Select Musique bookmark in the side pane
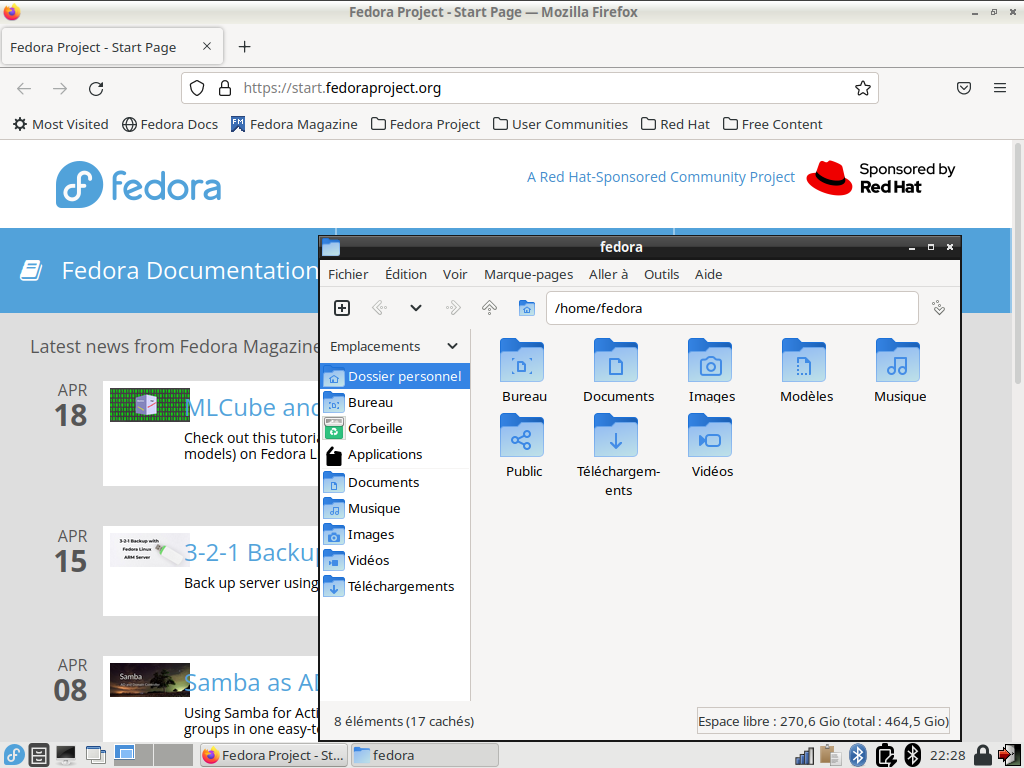The image size is (1024, 768). pyautogui.click(x=395, y=509)
